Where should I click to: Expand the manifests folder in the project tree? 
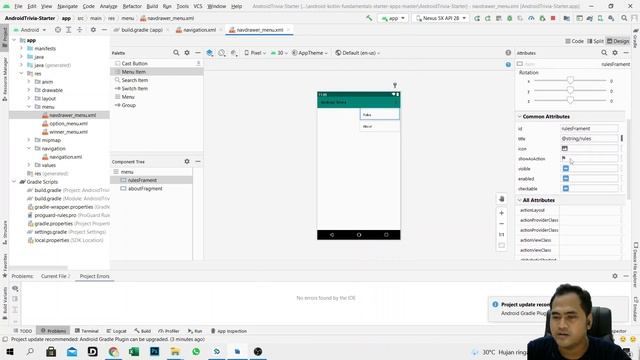point(22,49)
